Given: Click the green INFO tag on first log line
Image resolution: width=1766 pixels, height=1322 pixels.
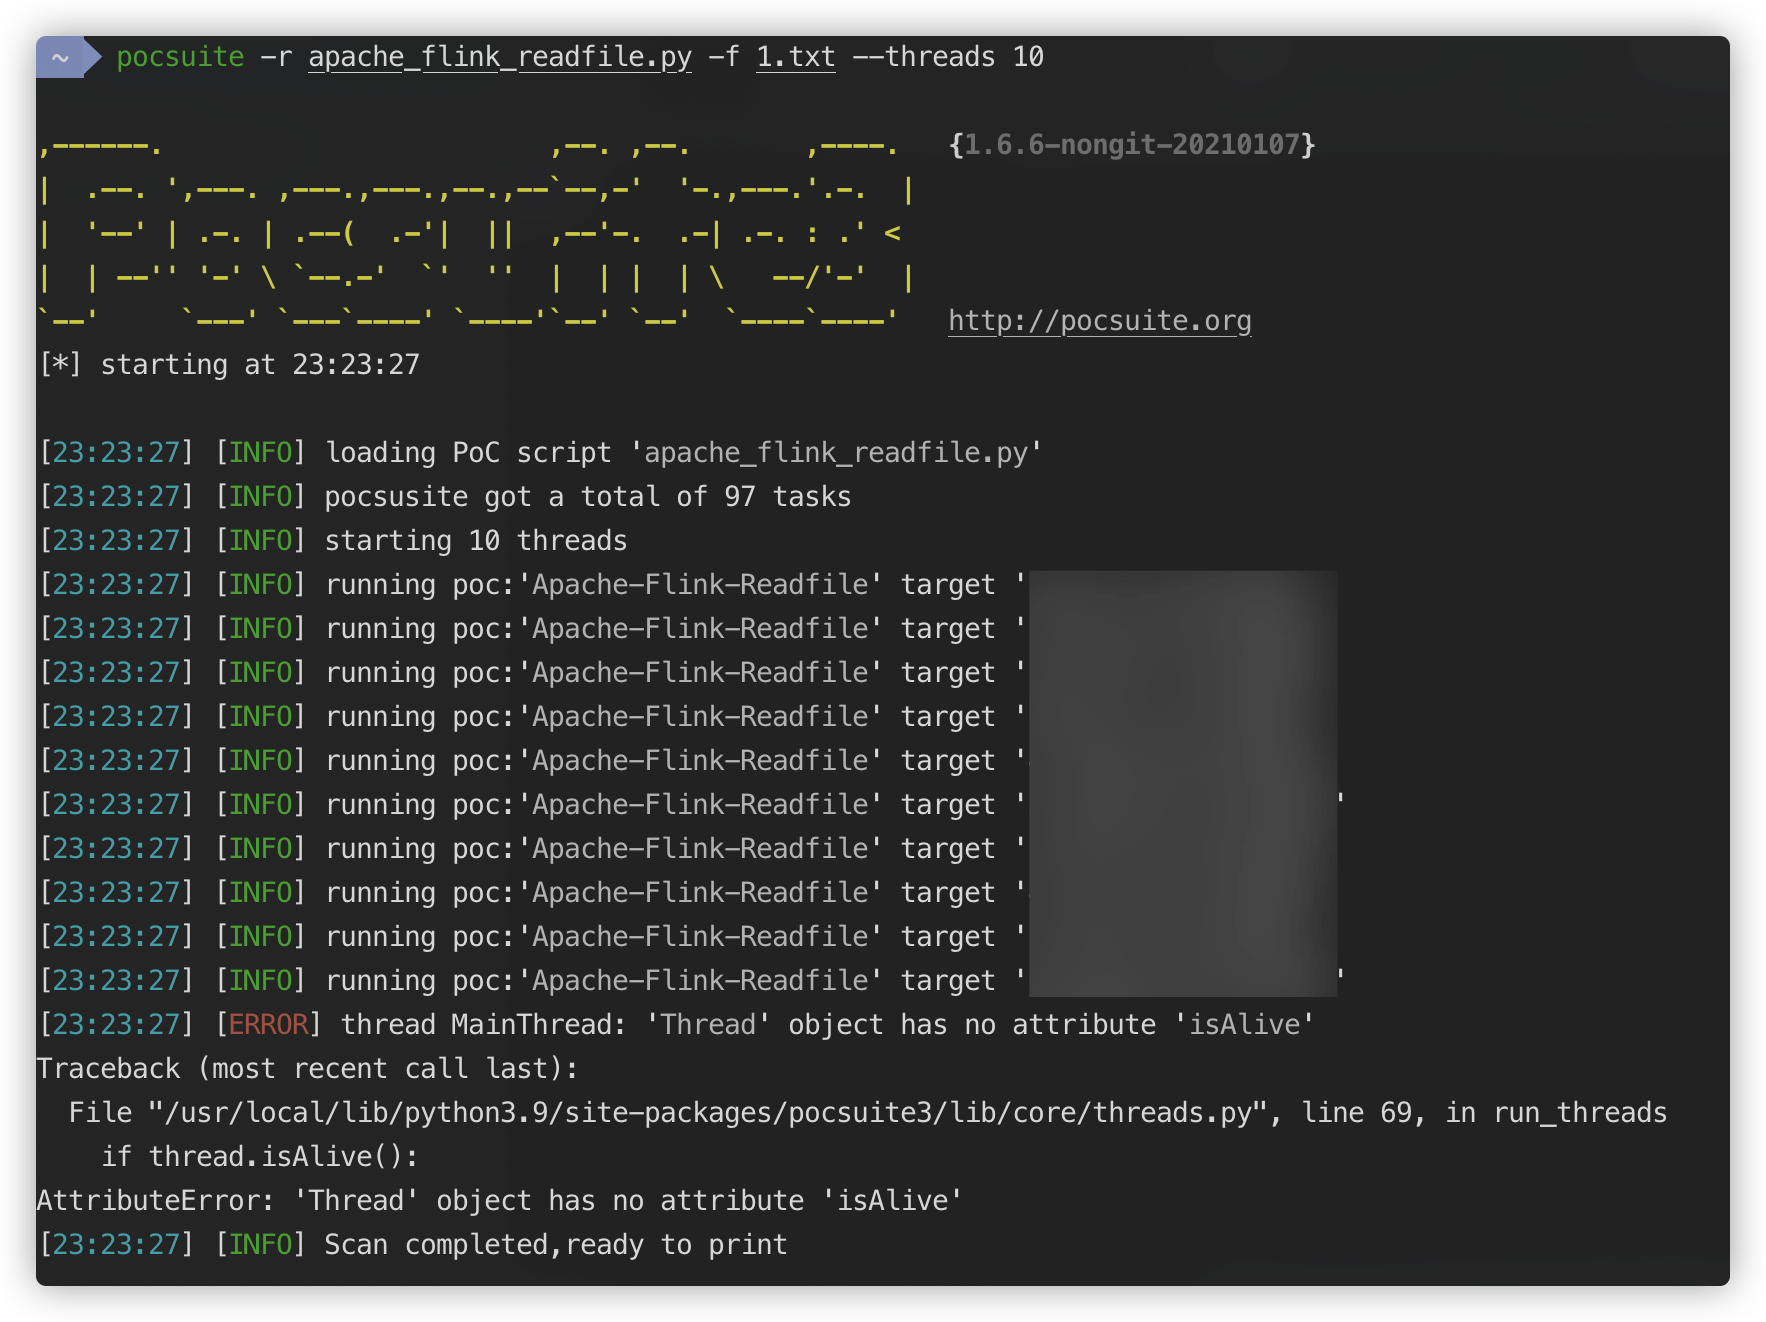Looking at the screenshot, I should point(261,451).
